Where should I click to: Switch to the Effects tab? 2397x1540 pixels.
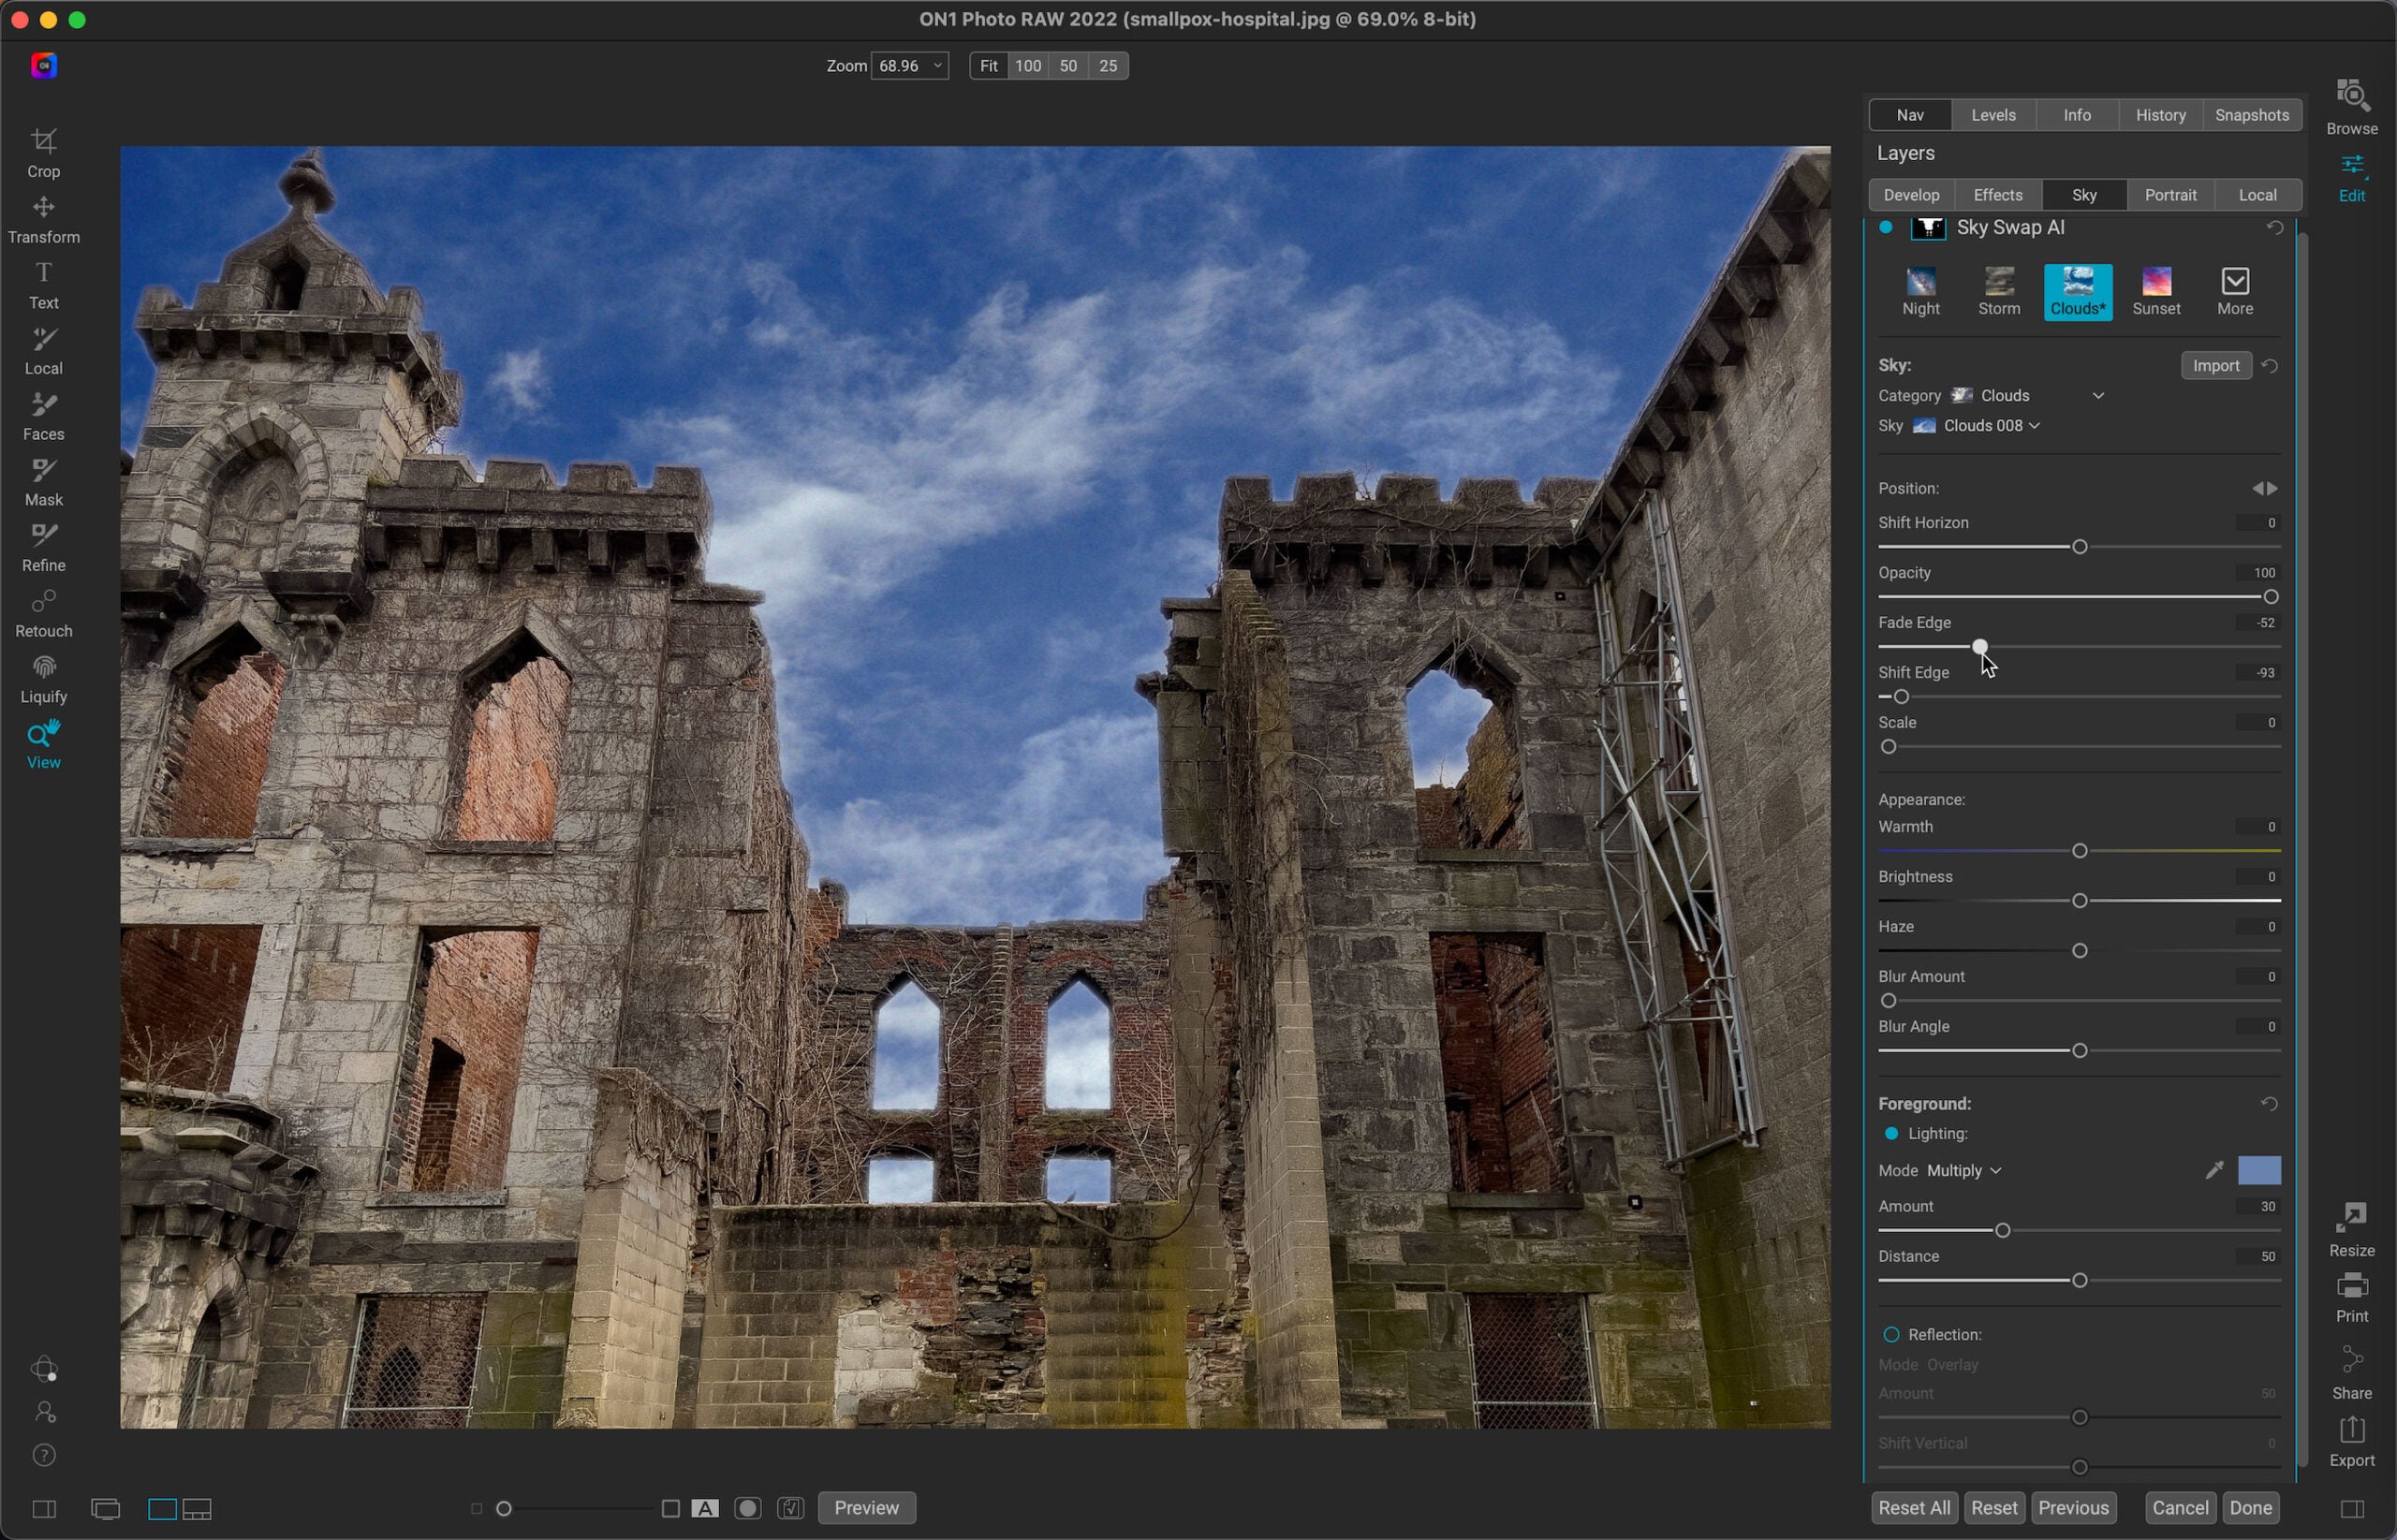(x=1999, y=194)
